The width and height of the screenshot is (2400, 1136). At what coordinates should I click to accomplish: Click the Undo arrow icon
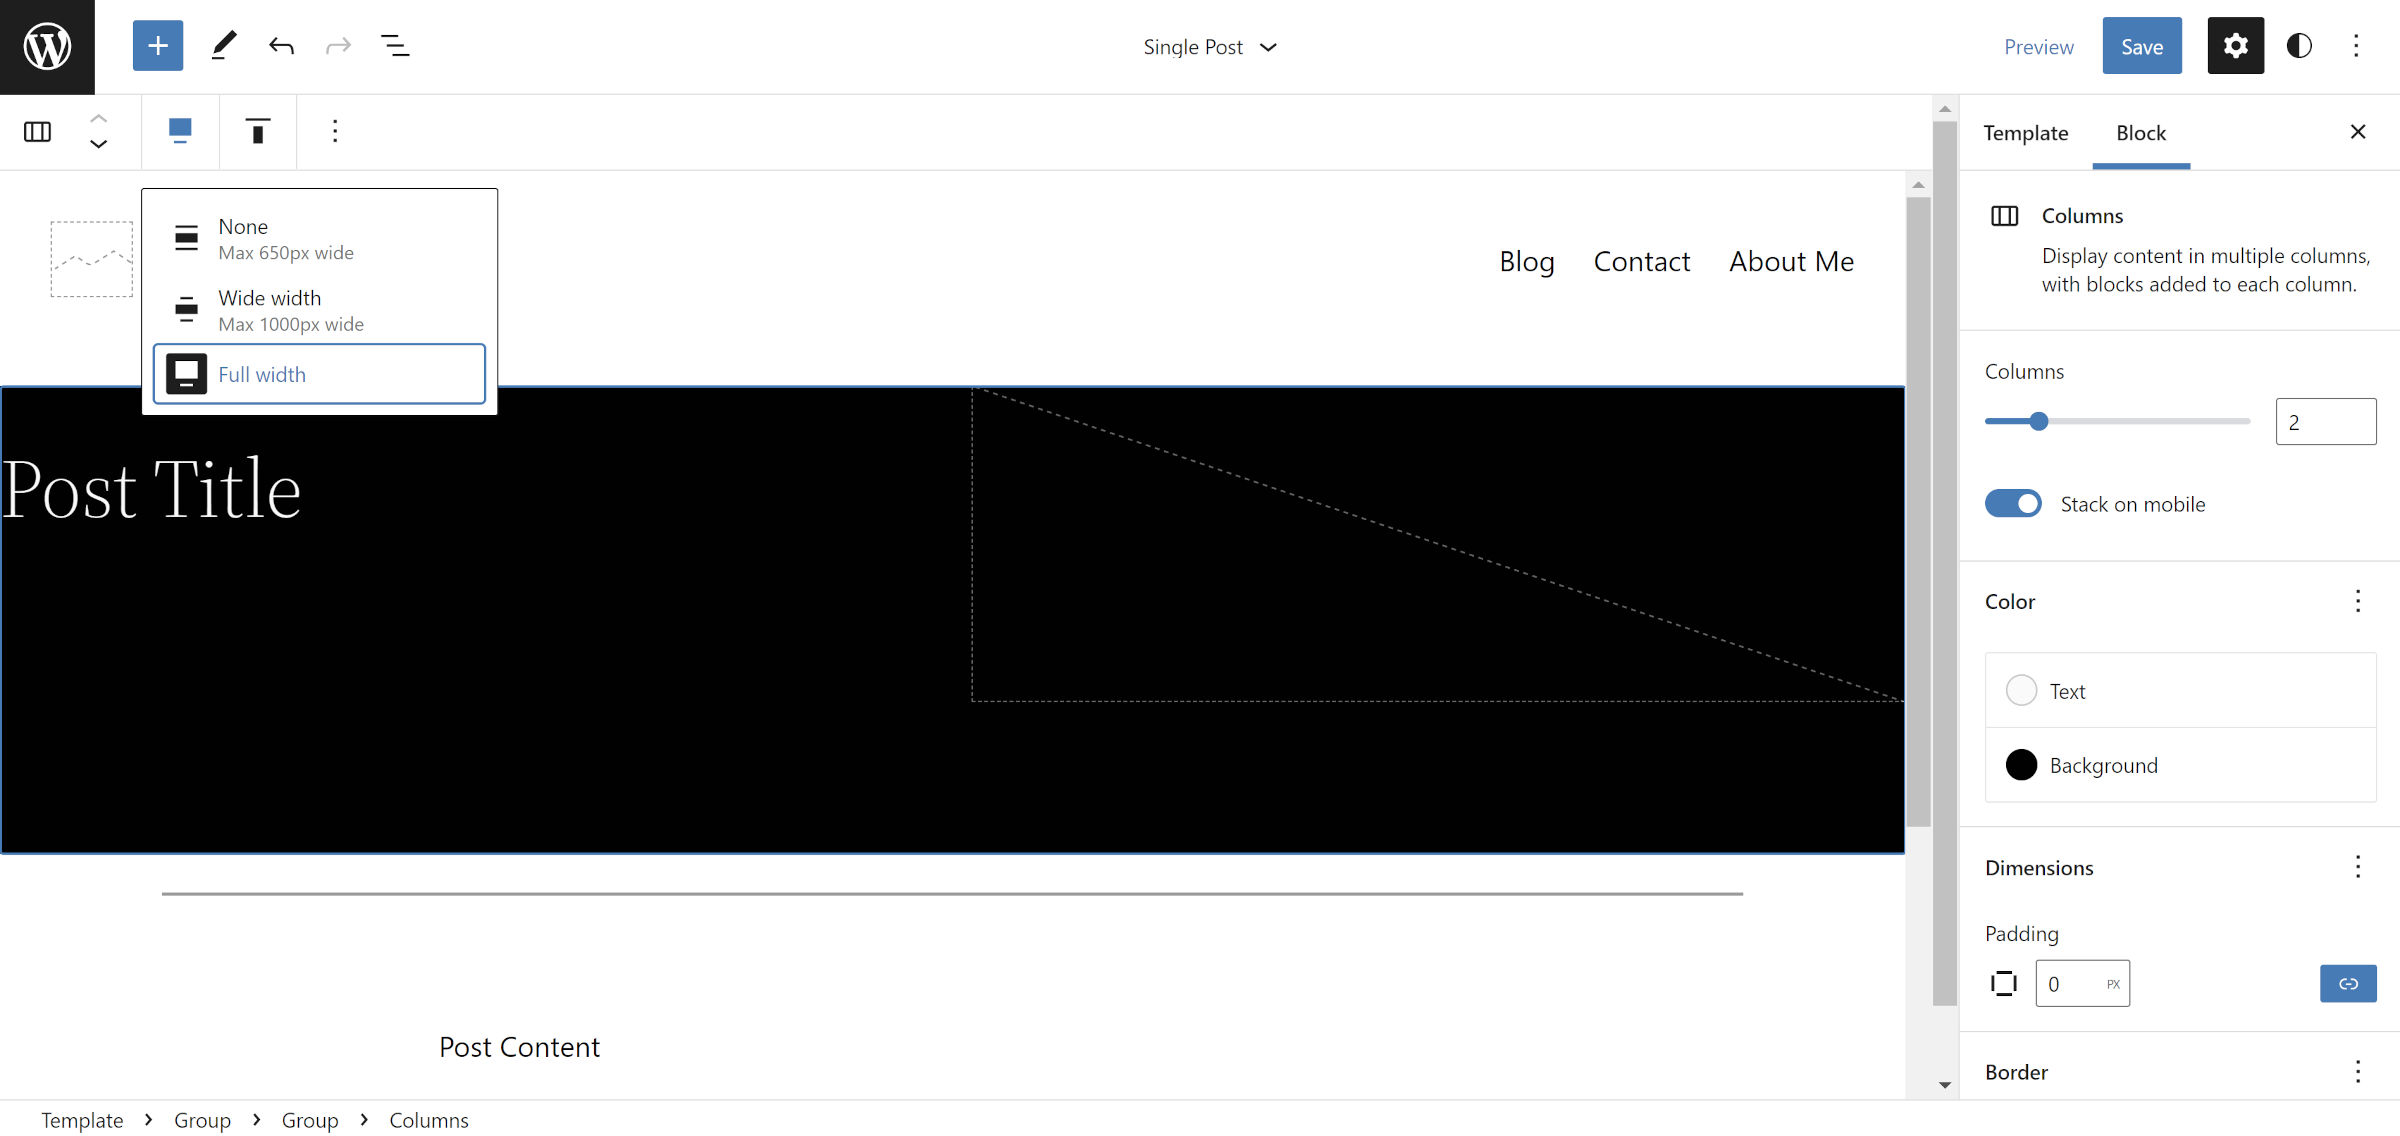(281, 46)
